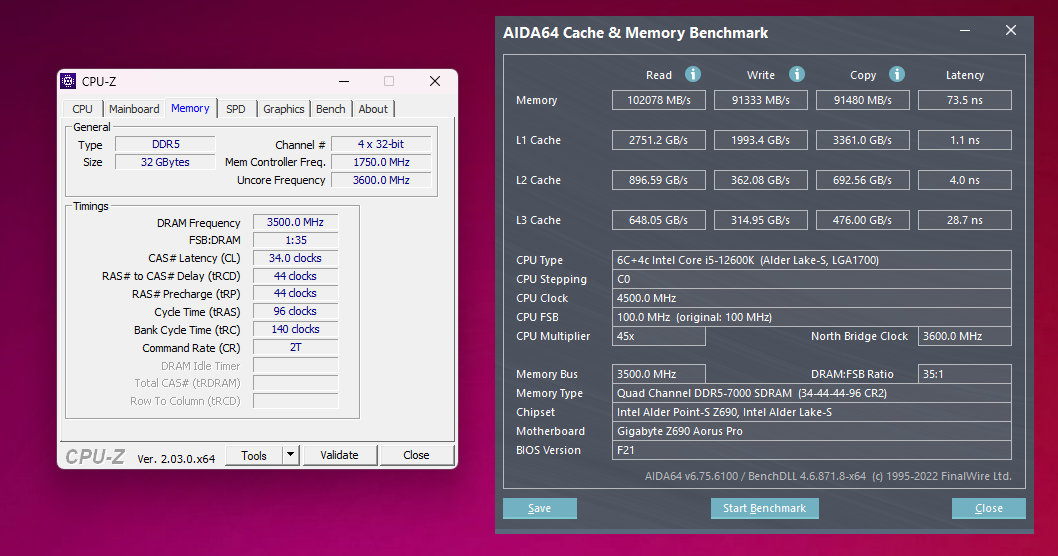Click the AIDA64 Close button at bottom

988,508
